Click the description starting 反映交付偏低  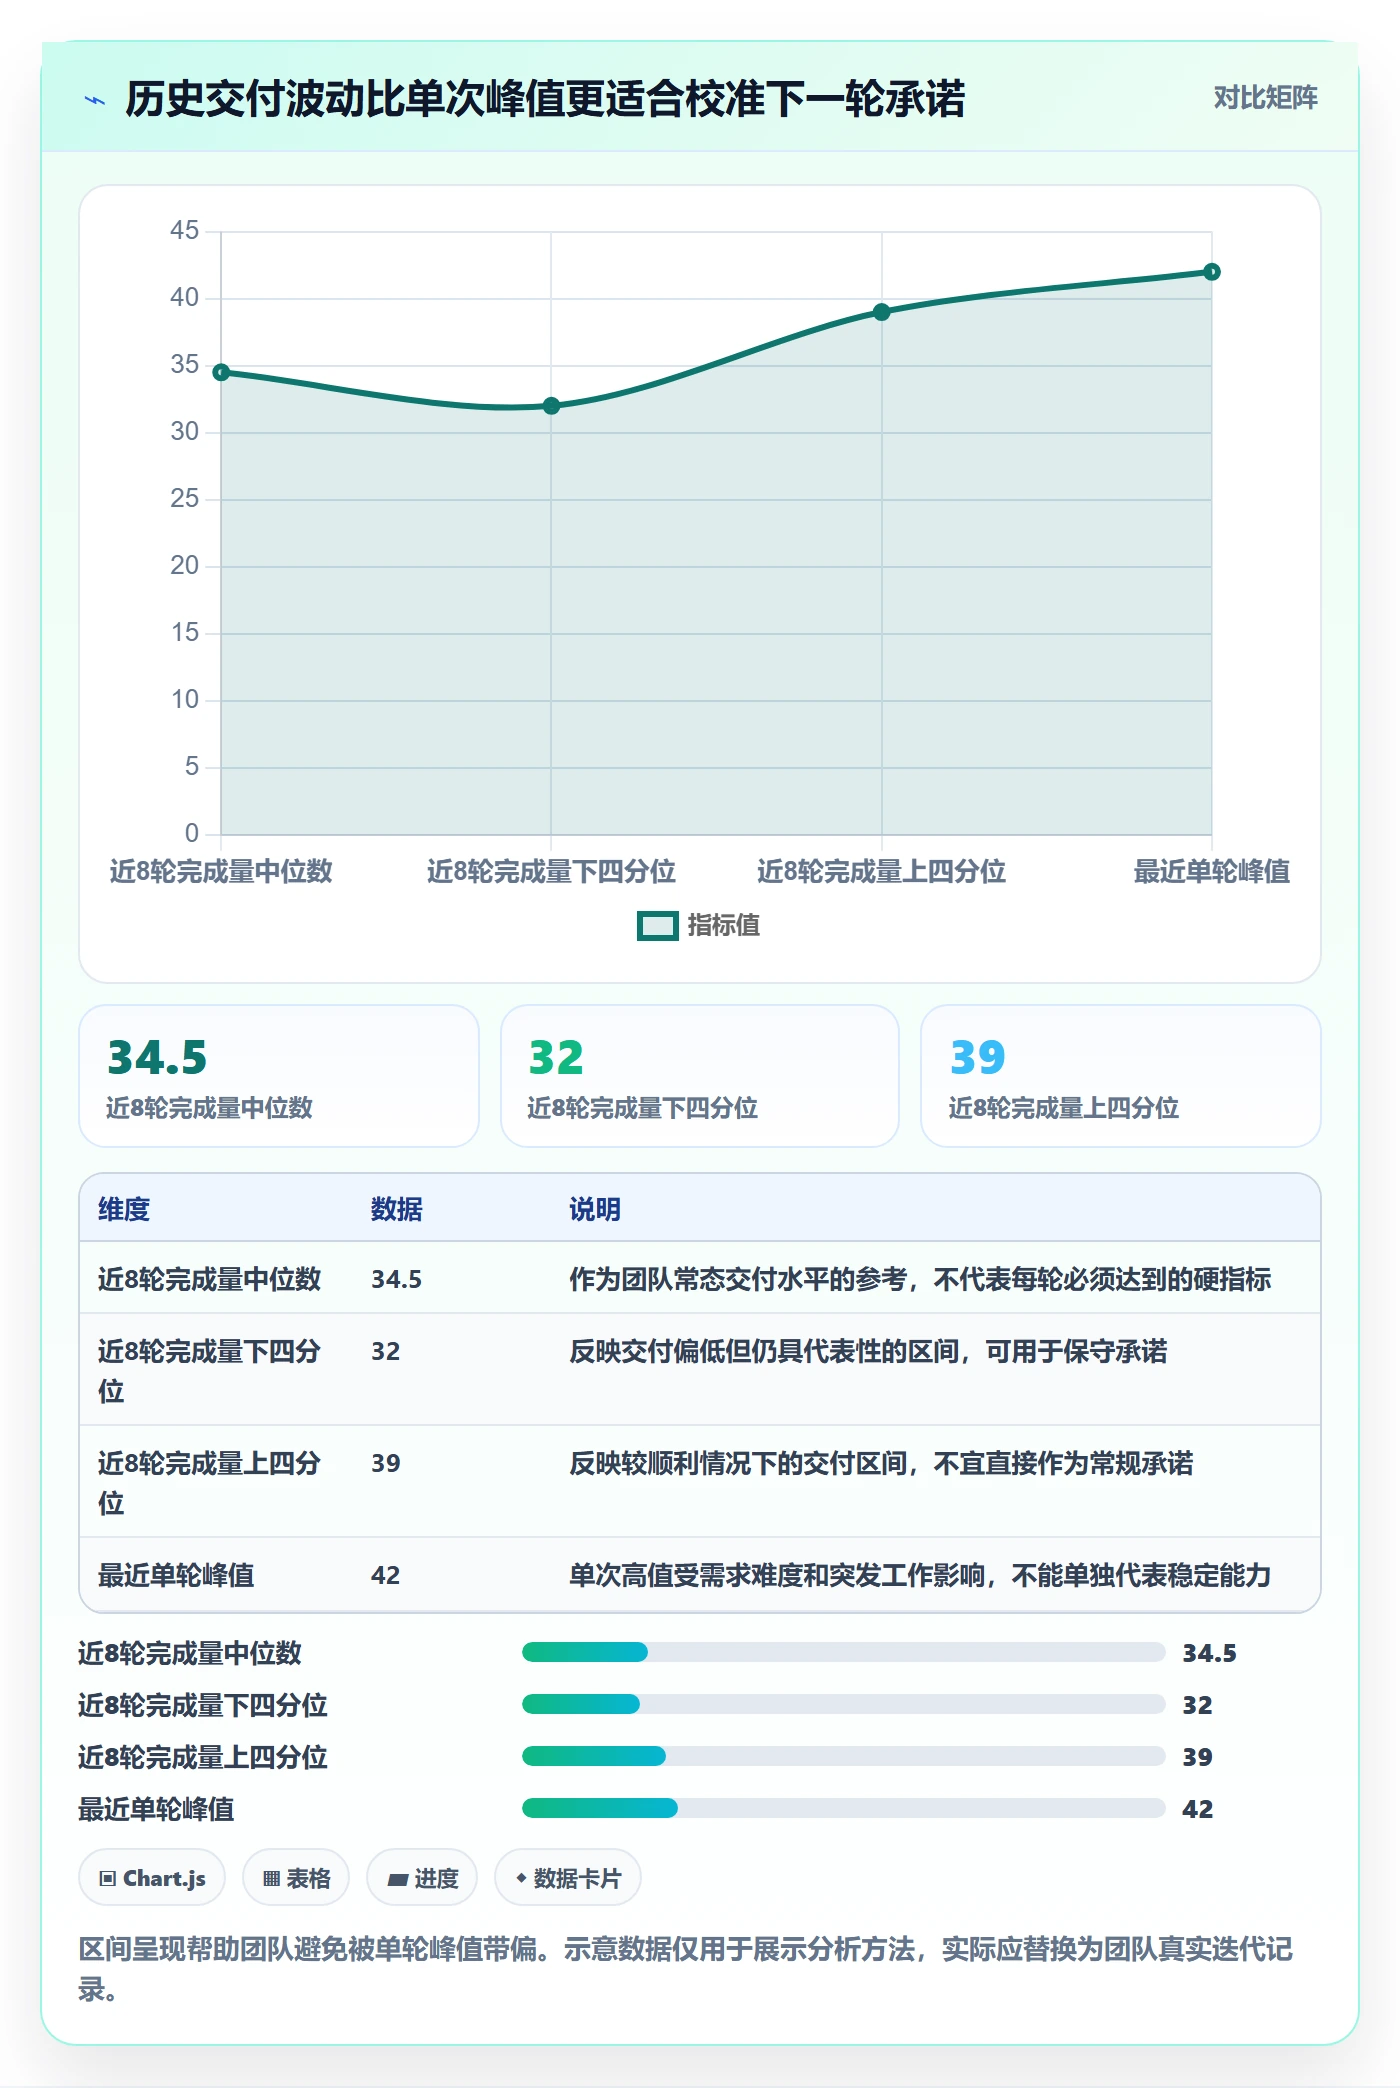tap(868, 1351)
